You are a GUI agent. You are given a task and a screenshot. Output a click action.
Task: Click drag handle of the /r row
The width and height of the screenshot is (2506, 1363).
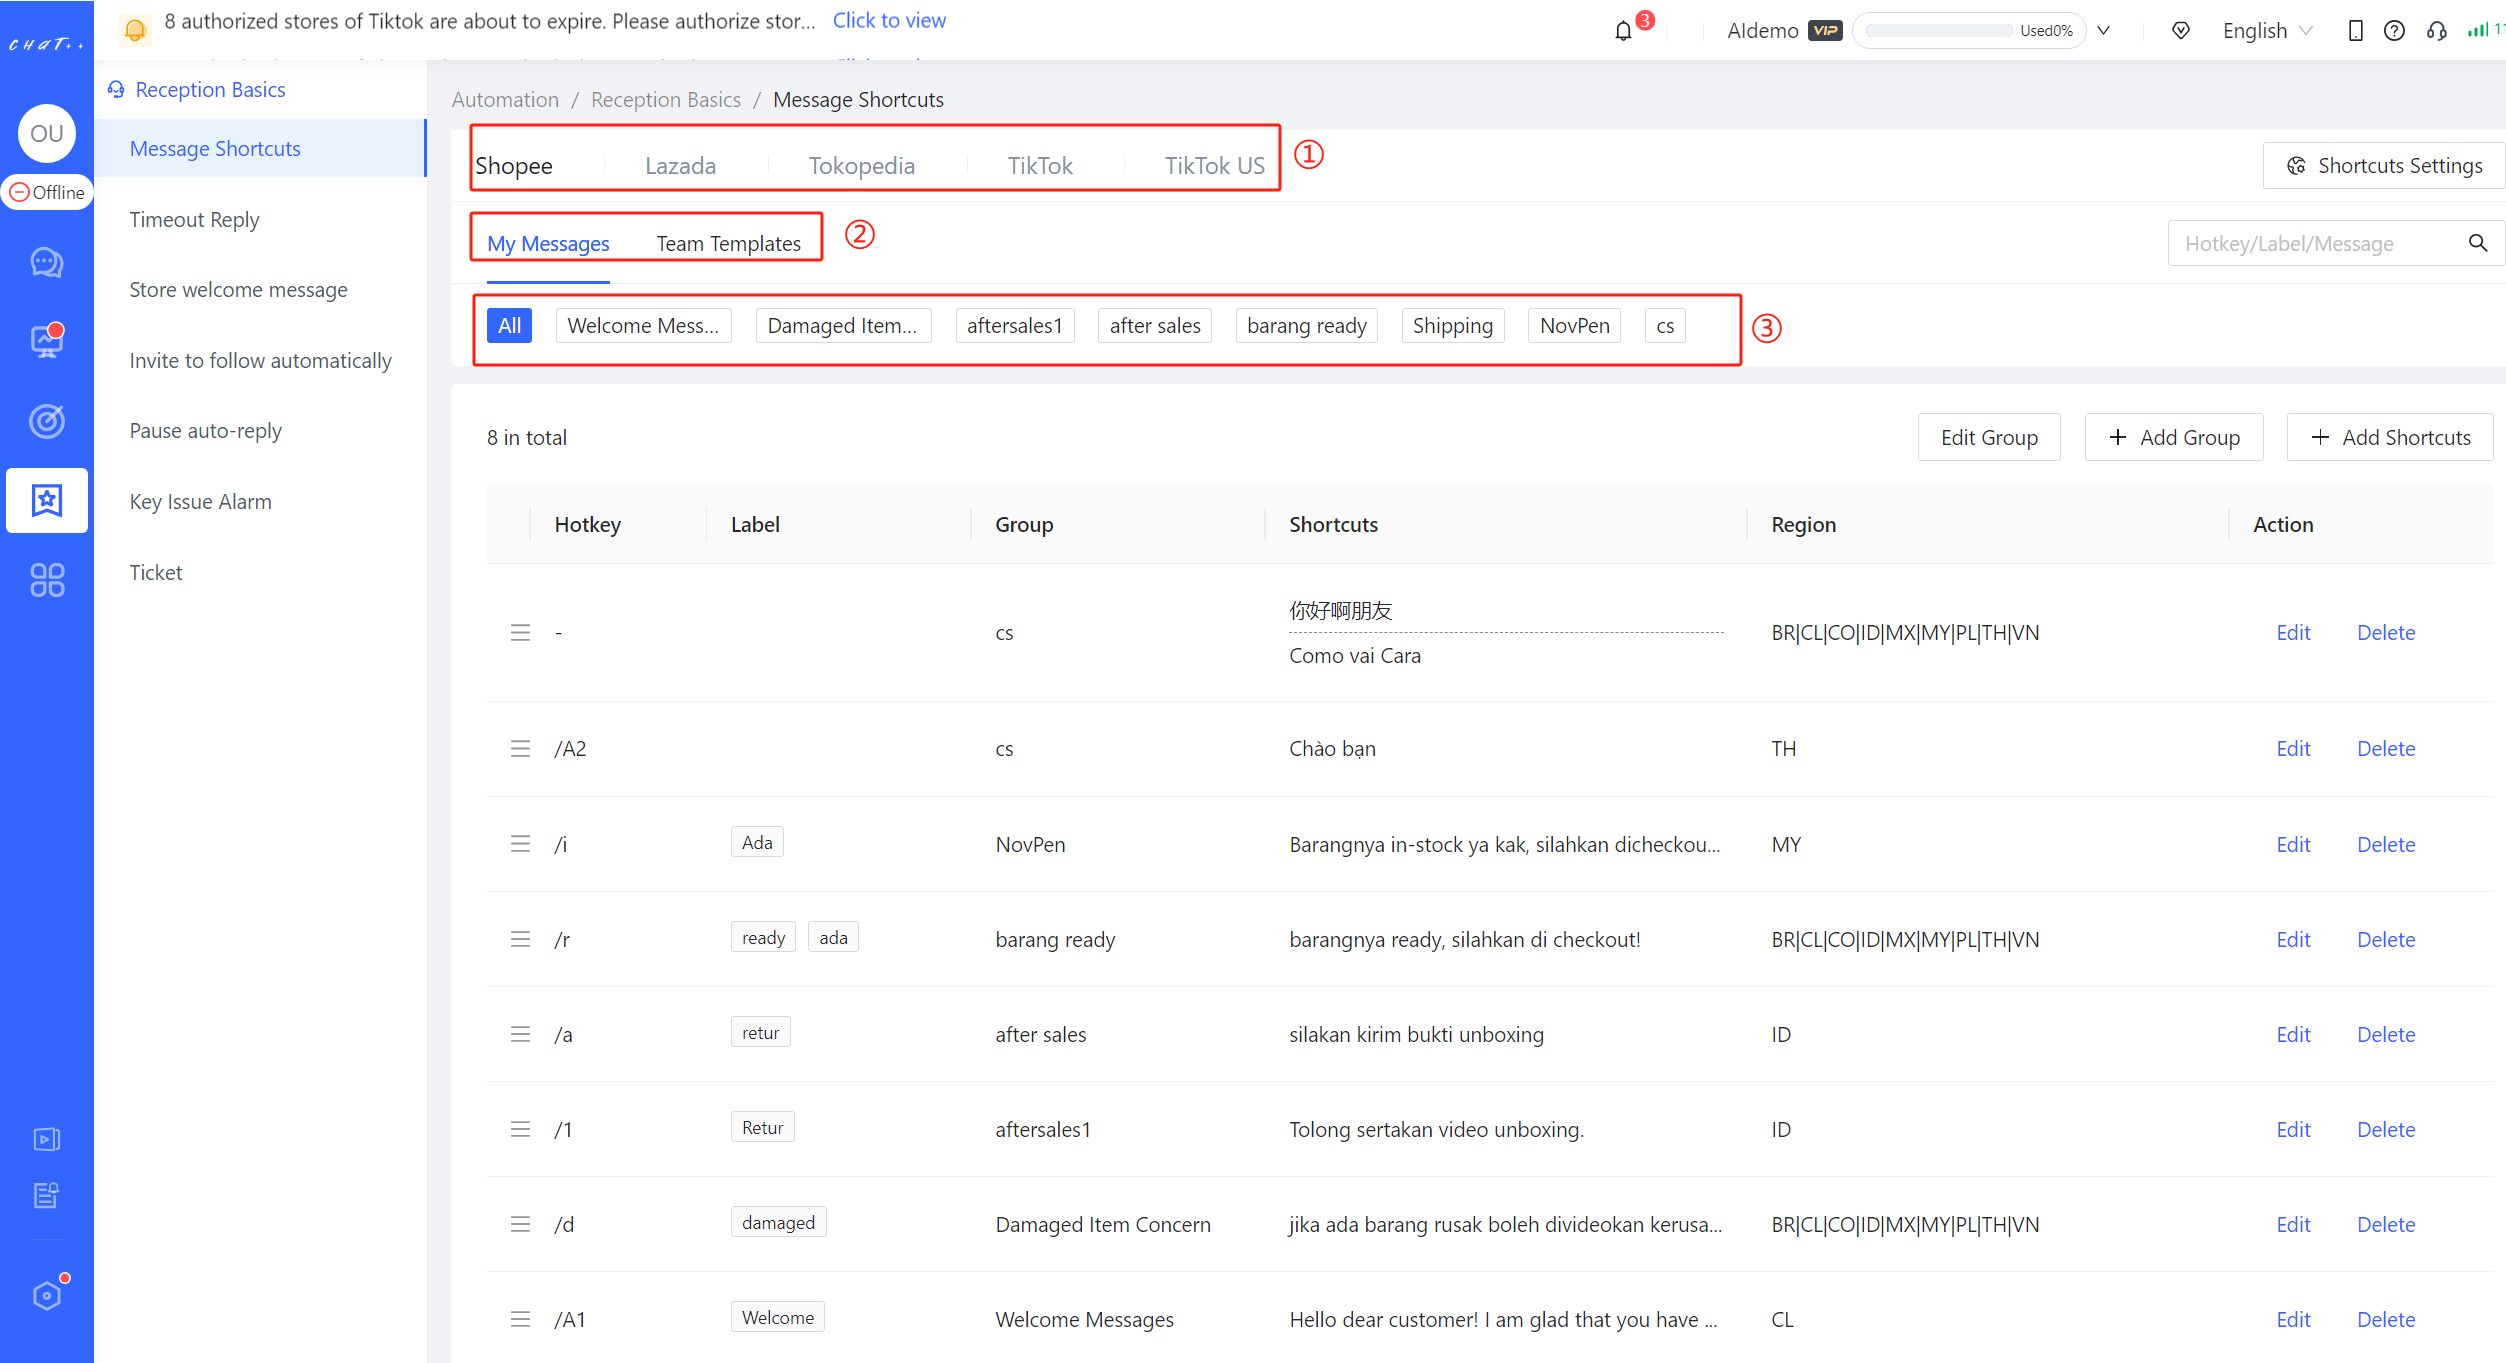[520, 939]
